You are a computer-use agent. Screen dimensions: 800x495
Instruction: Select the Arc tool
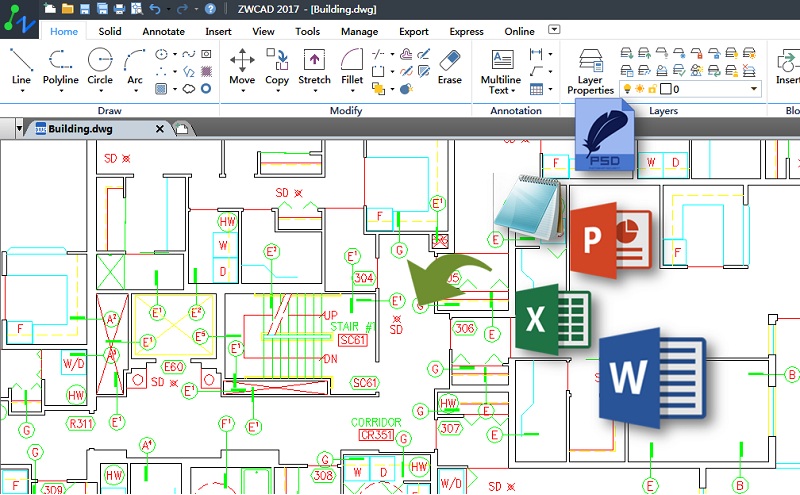(x=135, y=66)
